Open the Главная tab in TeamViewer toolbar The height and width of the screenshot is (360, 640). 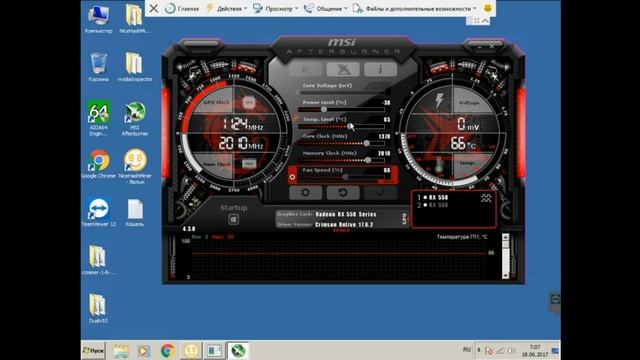pyautogui.click(x=182, y=8)
